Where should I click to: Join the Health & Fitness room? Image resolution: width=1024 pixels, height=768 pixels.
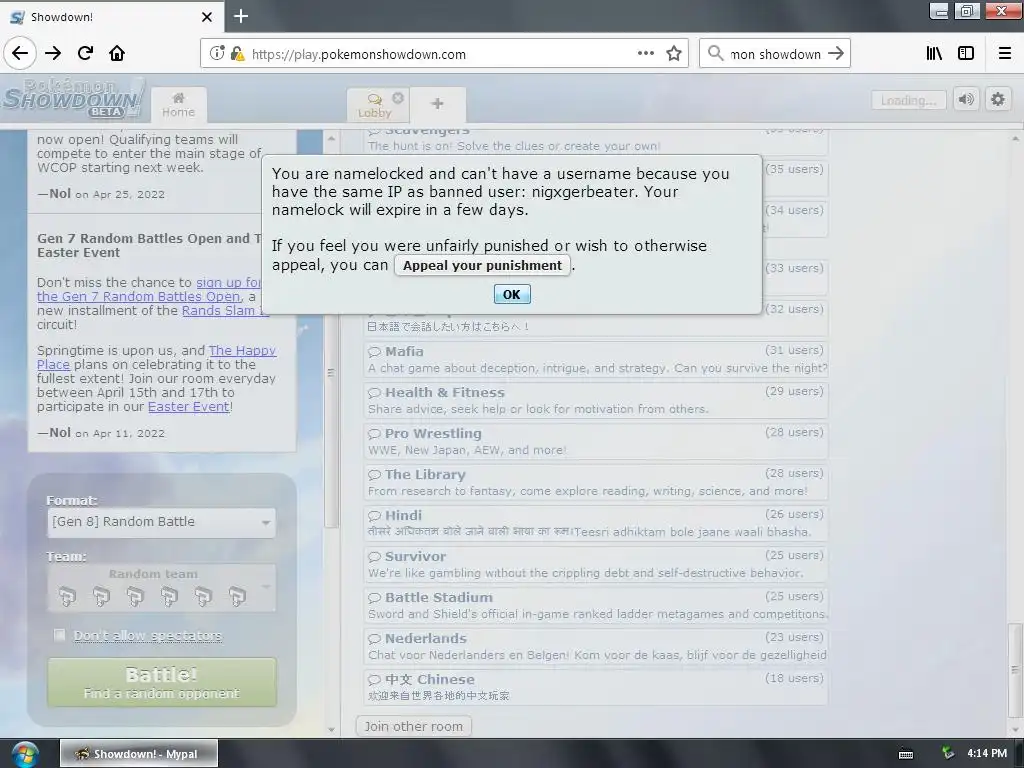click(x=596, y=400)
